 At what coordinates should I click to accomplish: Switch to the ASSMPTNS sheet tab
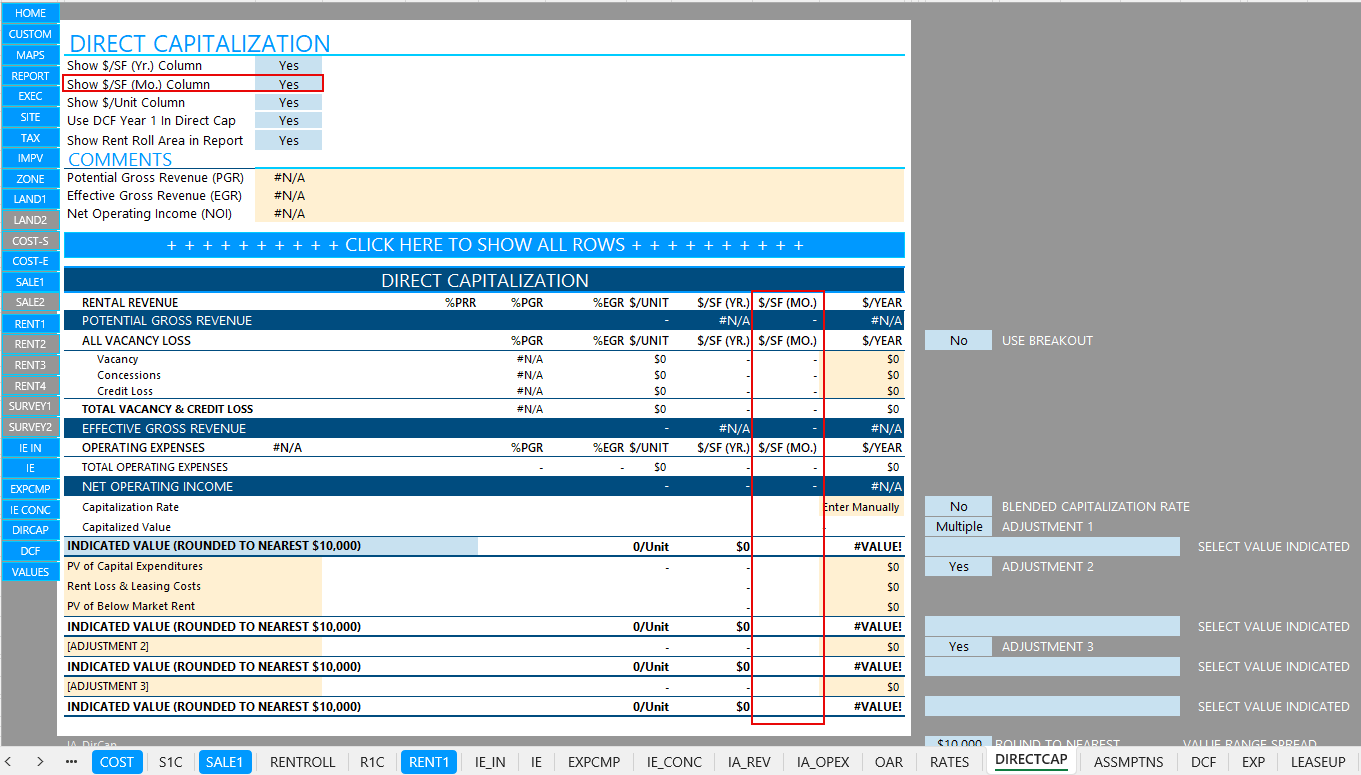(x=1130, y=762)
